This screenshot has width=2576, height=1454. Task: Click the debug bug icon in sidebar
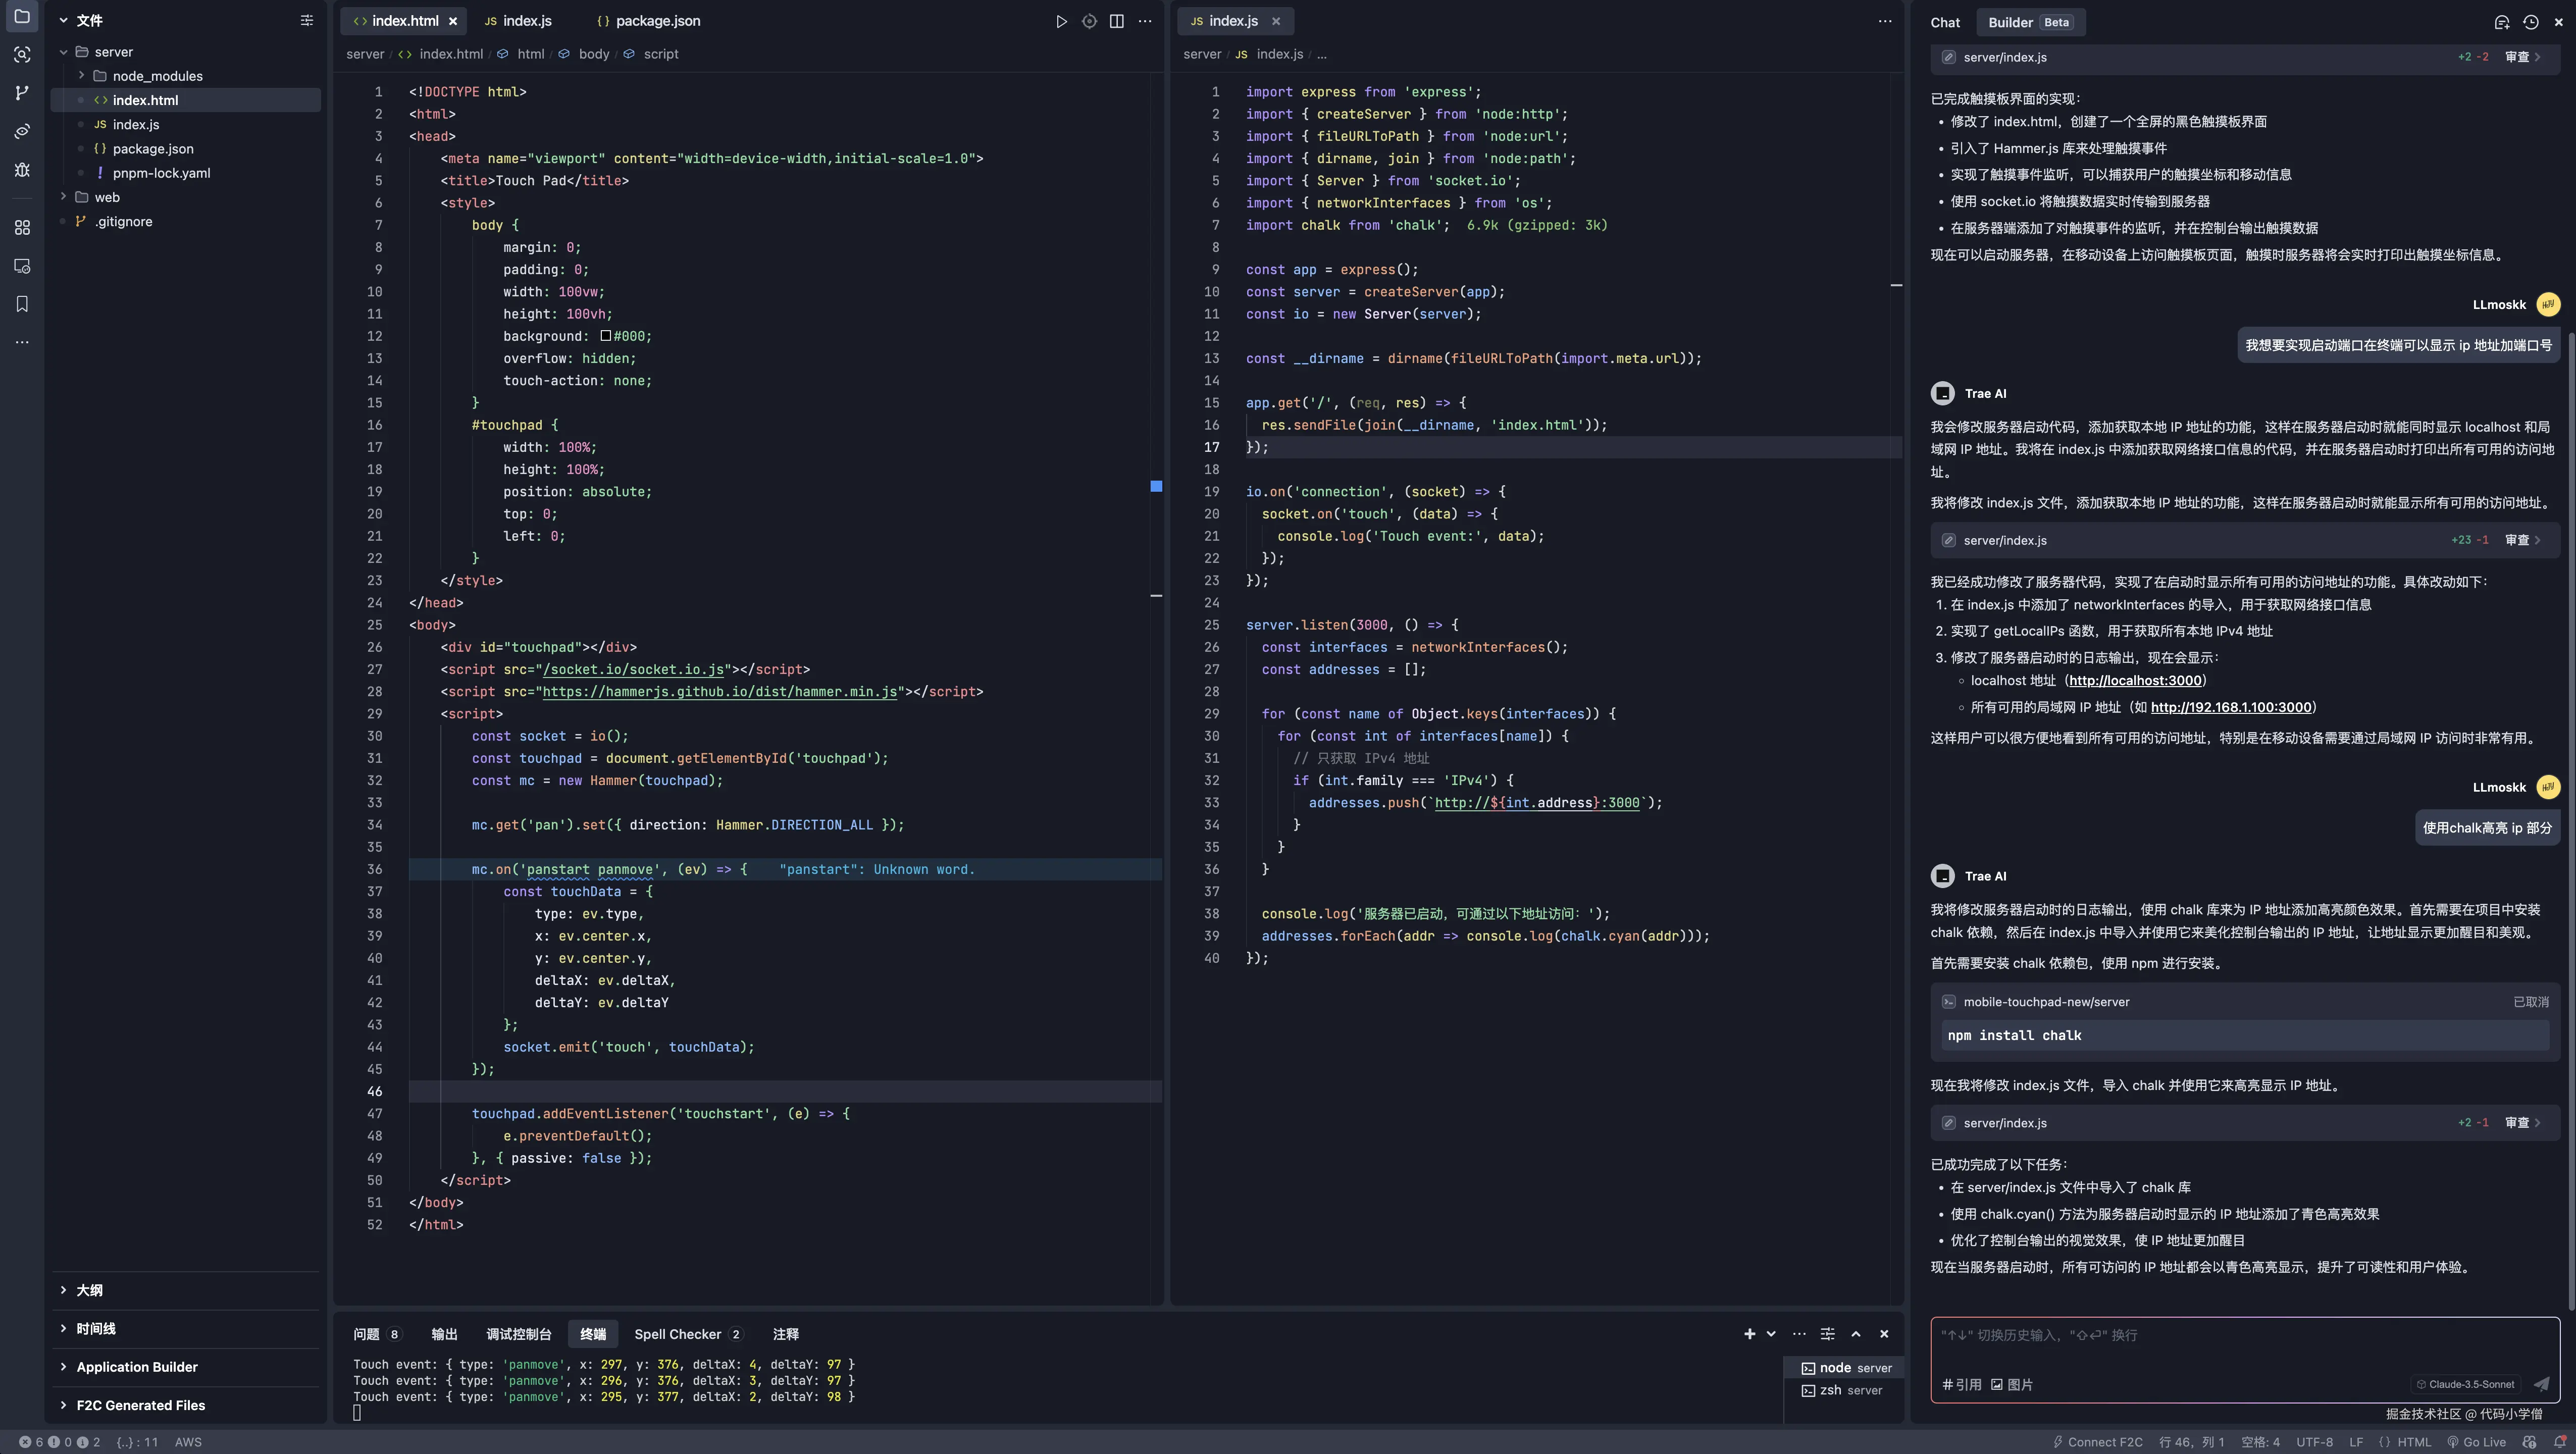22,170
